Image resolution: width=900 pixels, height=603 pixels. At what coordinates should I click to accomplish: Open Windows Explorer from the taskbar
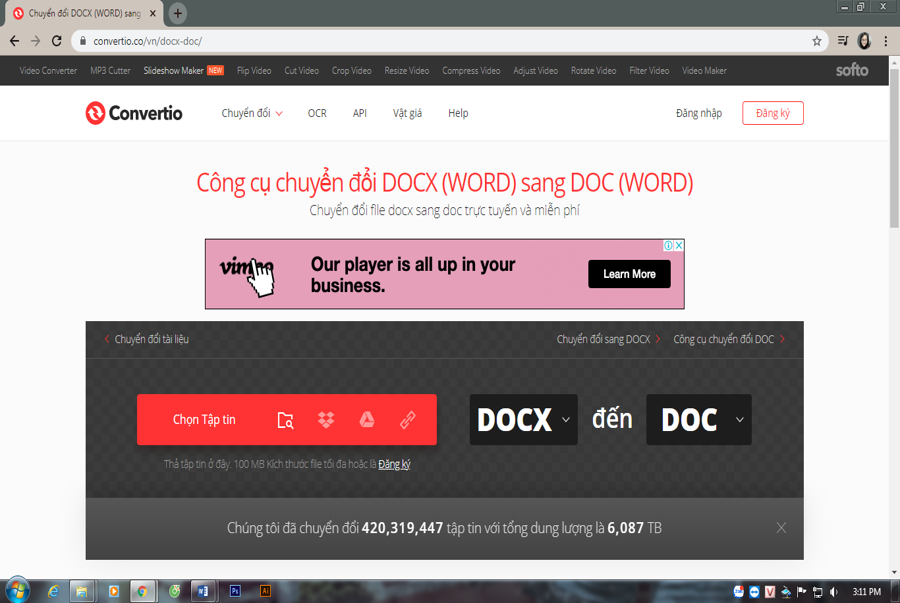point(82,591)
